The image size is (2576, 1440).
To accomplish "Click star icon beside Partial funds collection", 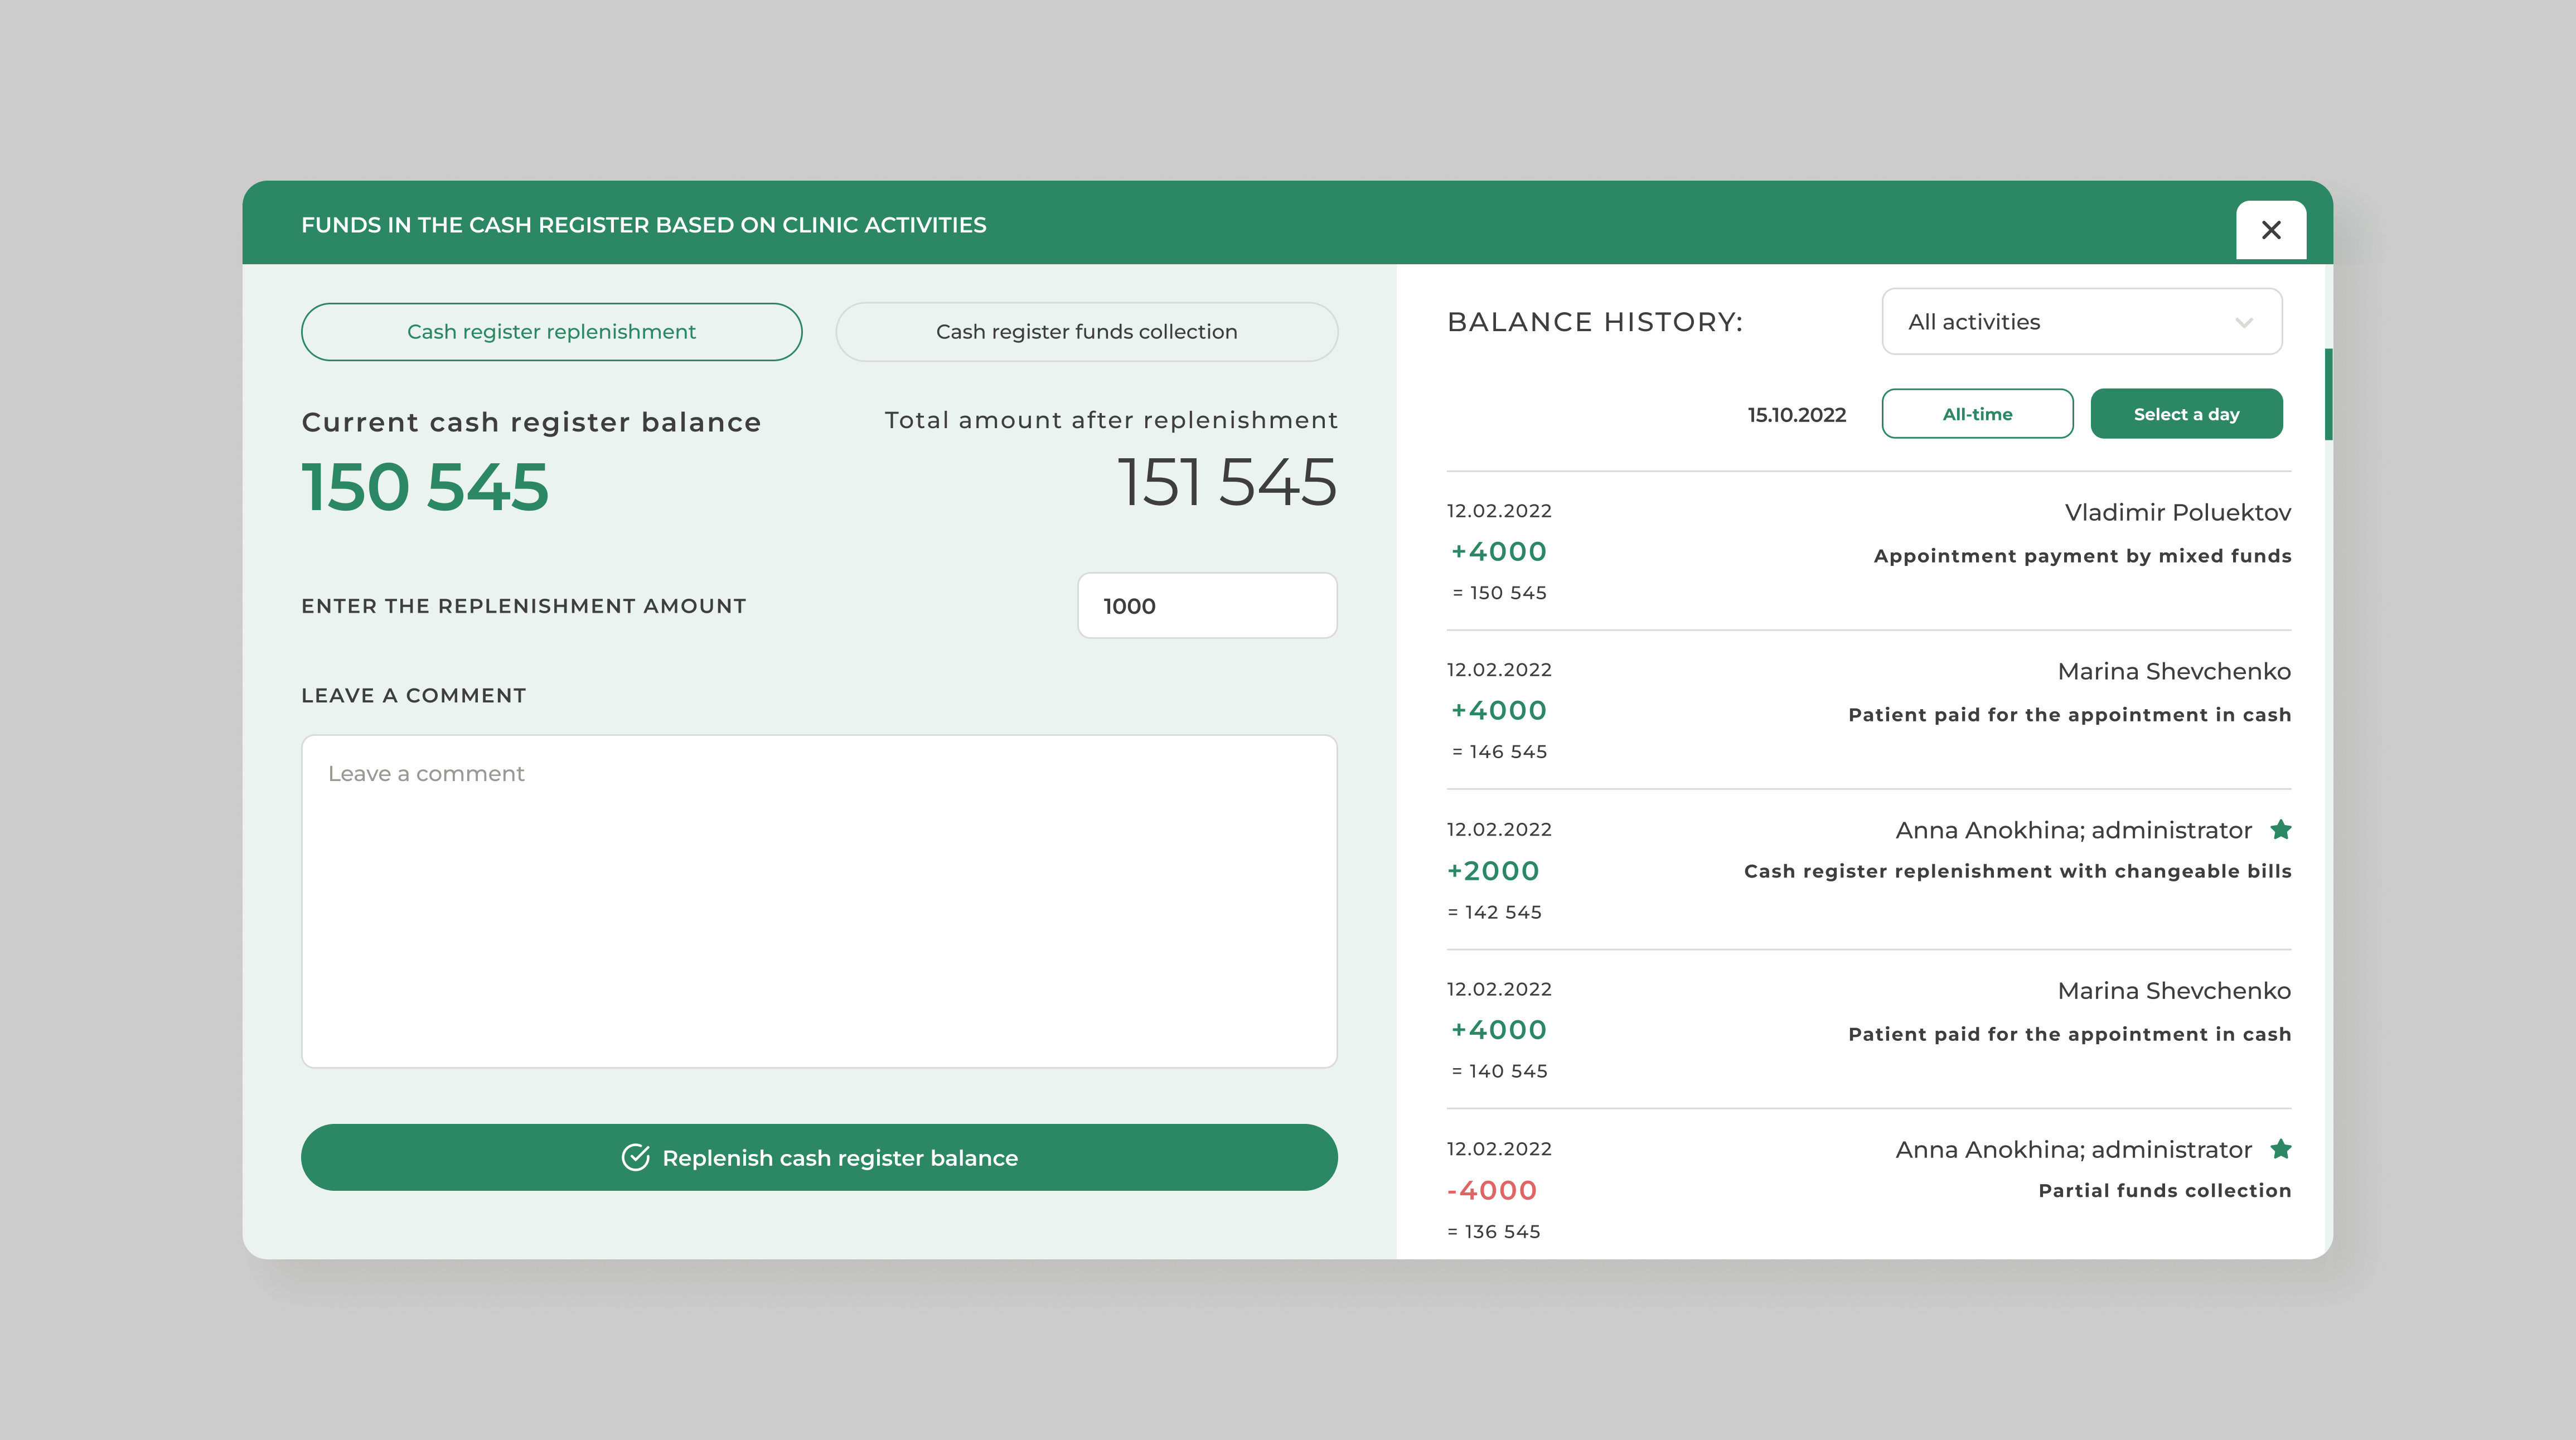I will point(2281,1148).
